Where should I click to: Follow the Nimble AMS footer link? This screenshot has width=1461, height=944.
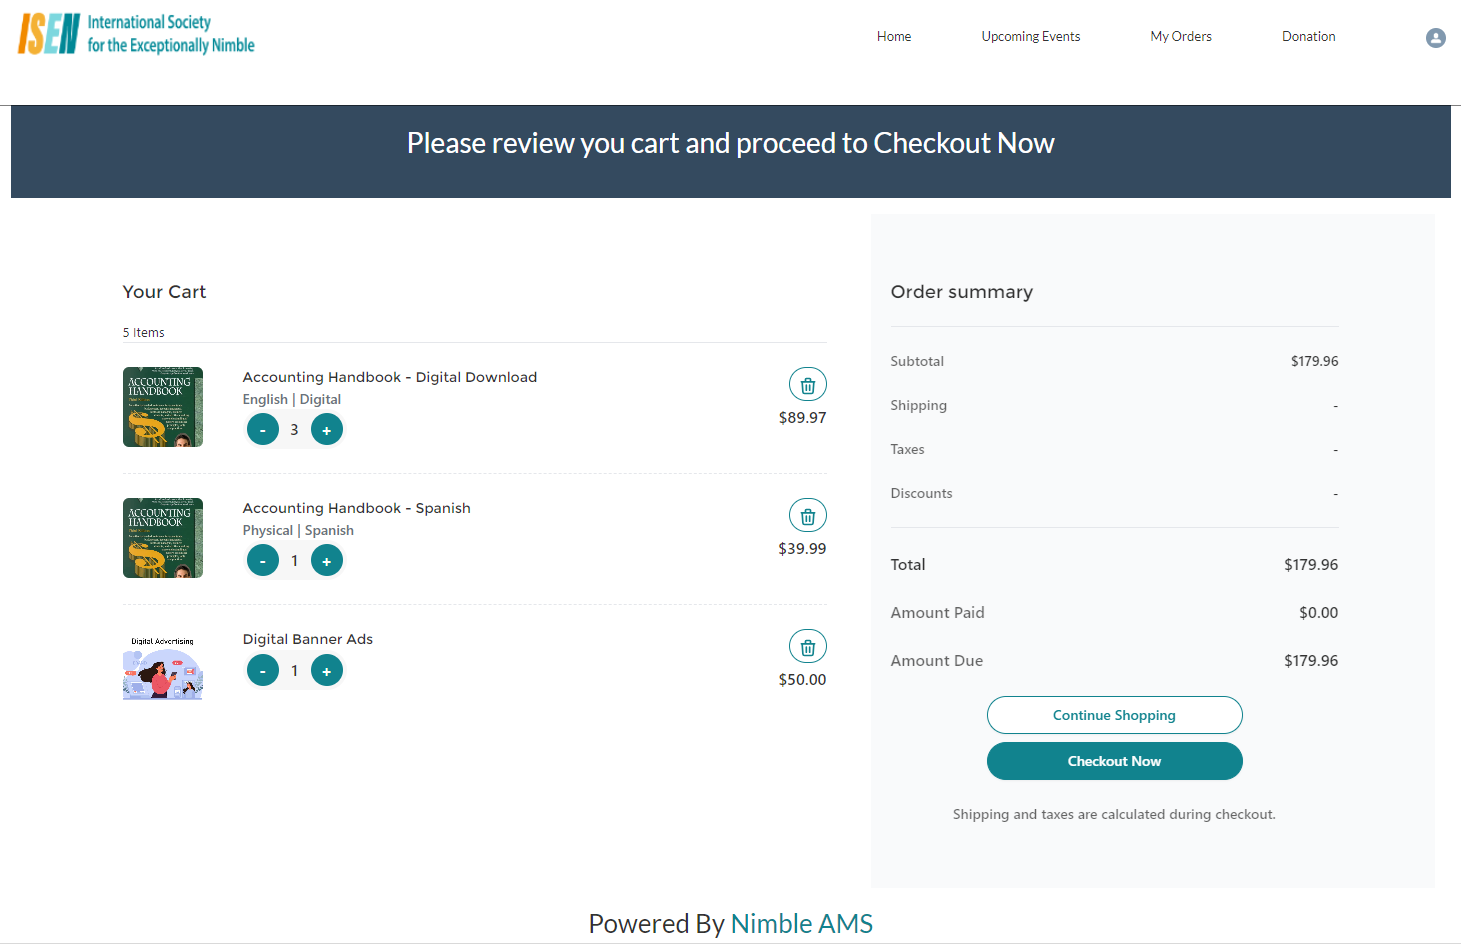[801, 923]
